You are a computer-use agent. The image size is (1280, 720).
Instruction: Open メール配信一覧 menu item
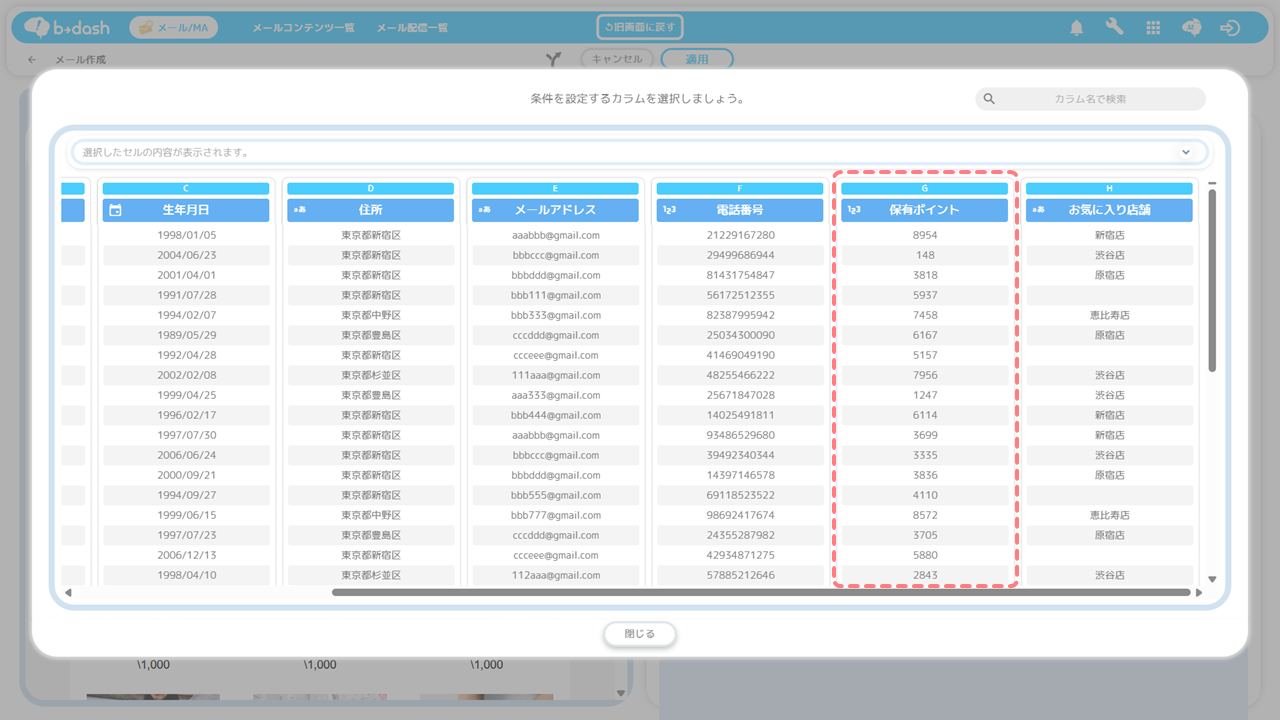[412, 28]
